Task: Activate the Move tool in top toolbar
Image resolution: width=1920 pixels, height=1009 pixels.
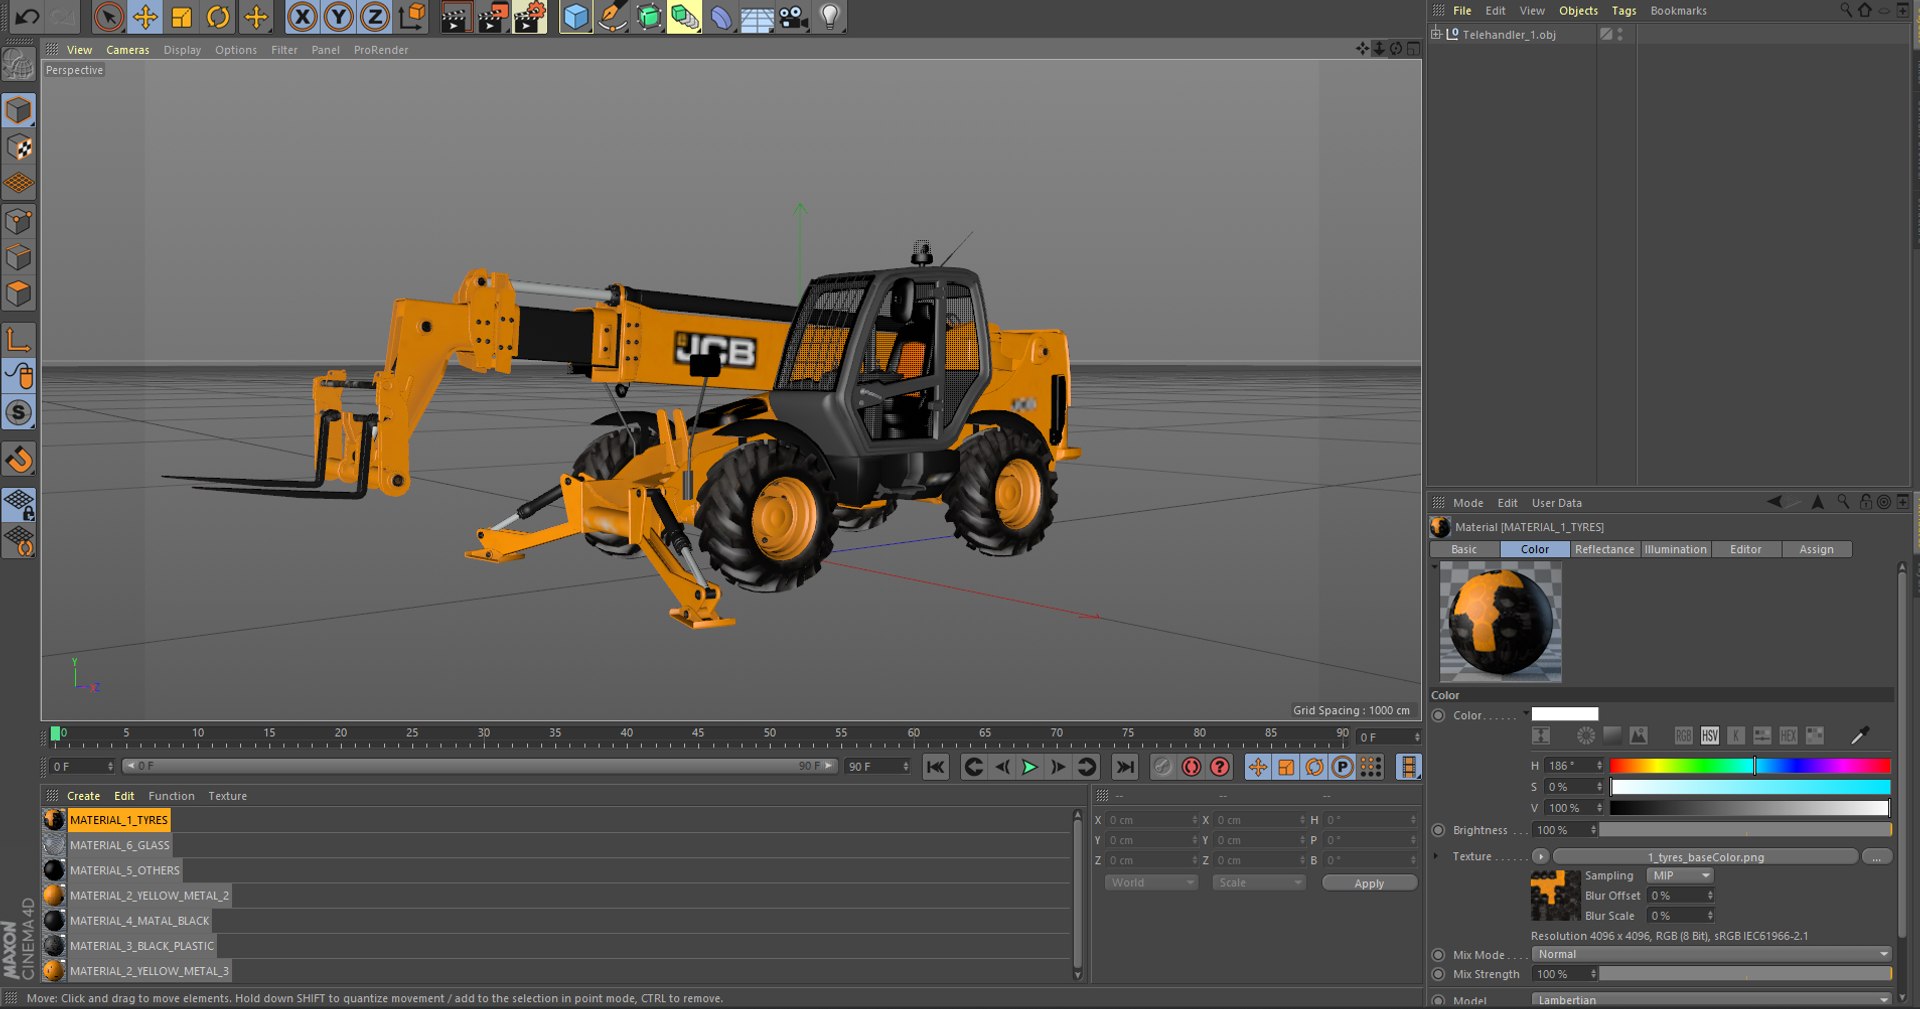Action: pos(145,16)
